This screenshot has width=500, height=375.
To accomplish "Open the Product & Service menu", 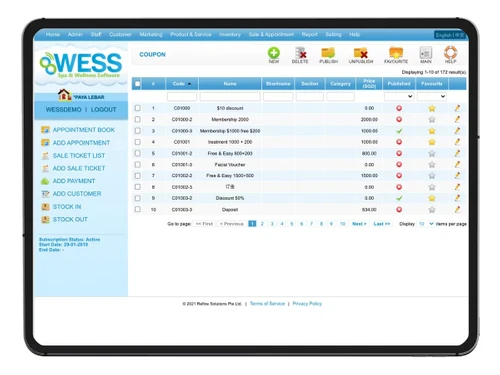I will [191, 34].
